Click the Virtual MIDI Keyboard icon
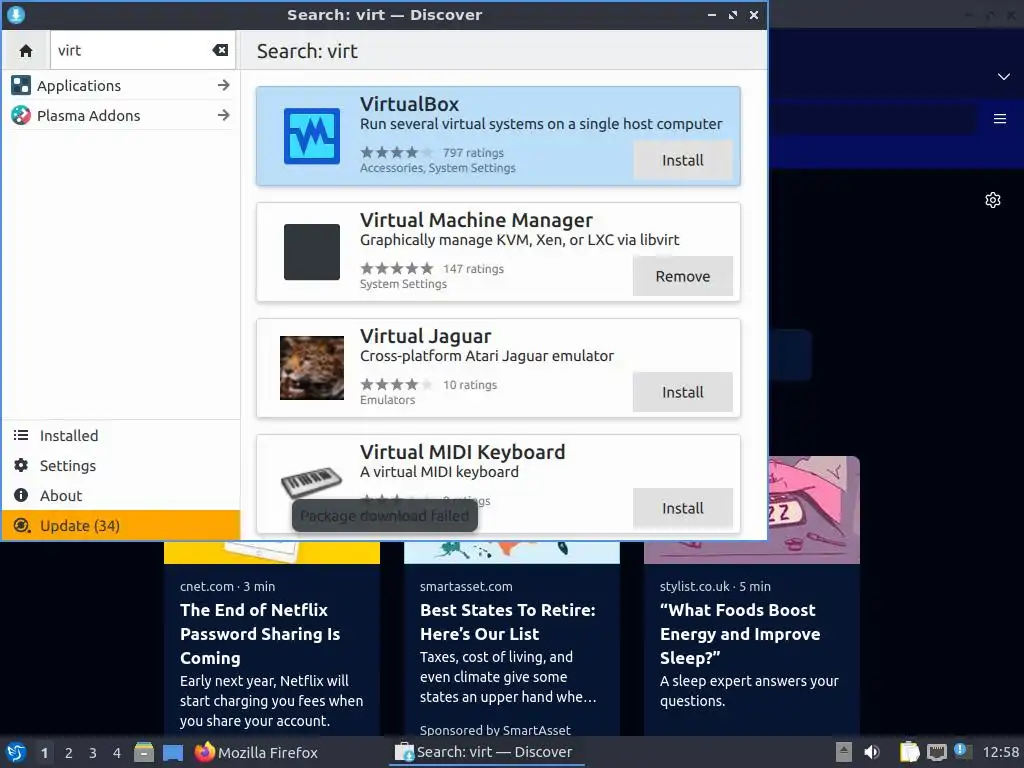The image size is (1024, 768). click(x=312, y=483)
